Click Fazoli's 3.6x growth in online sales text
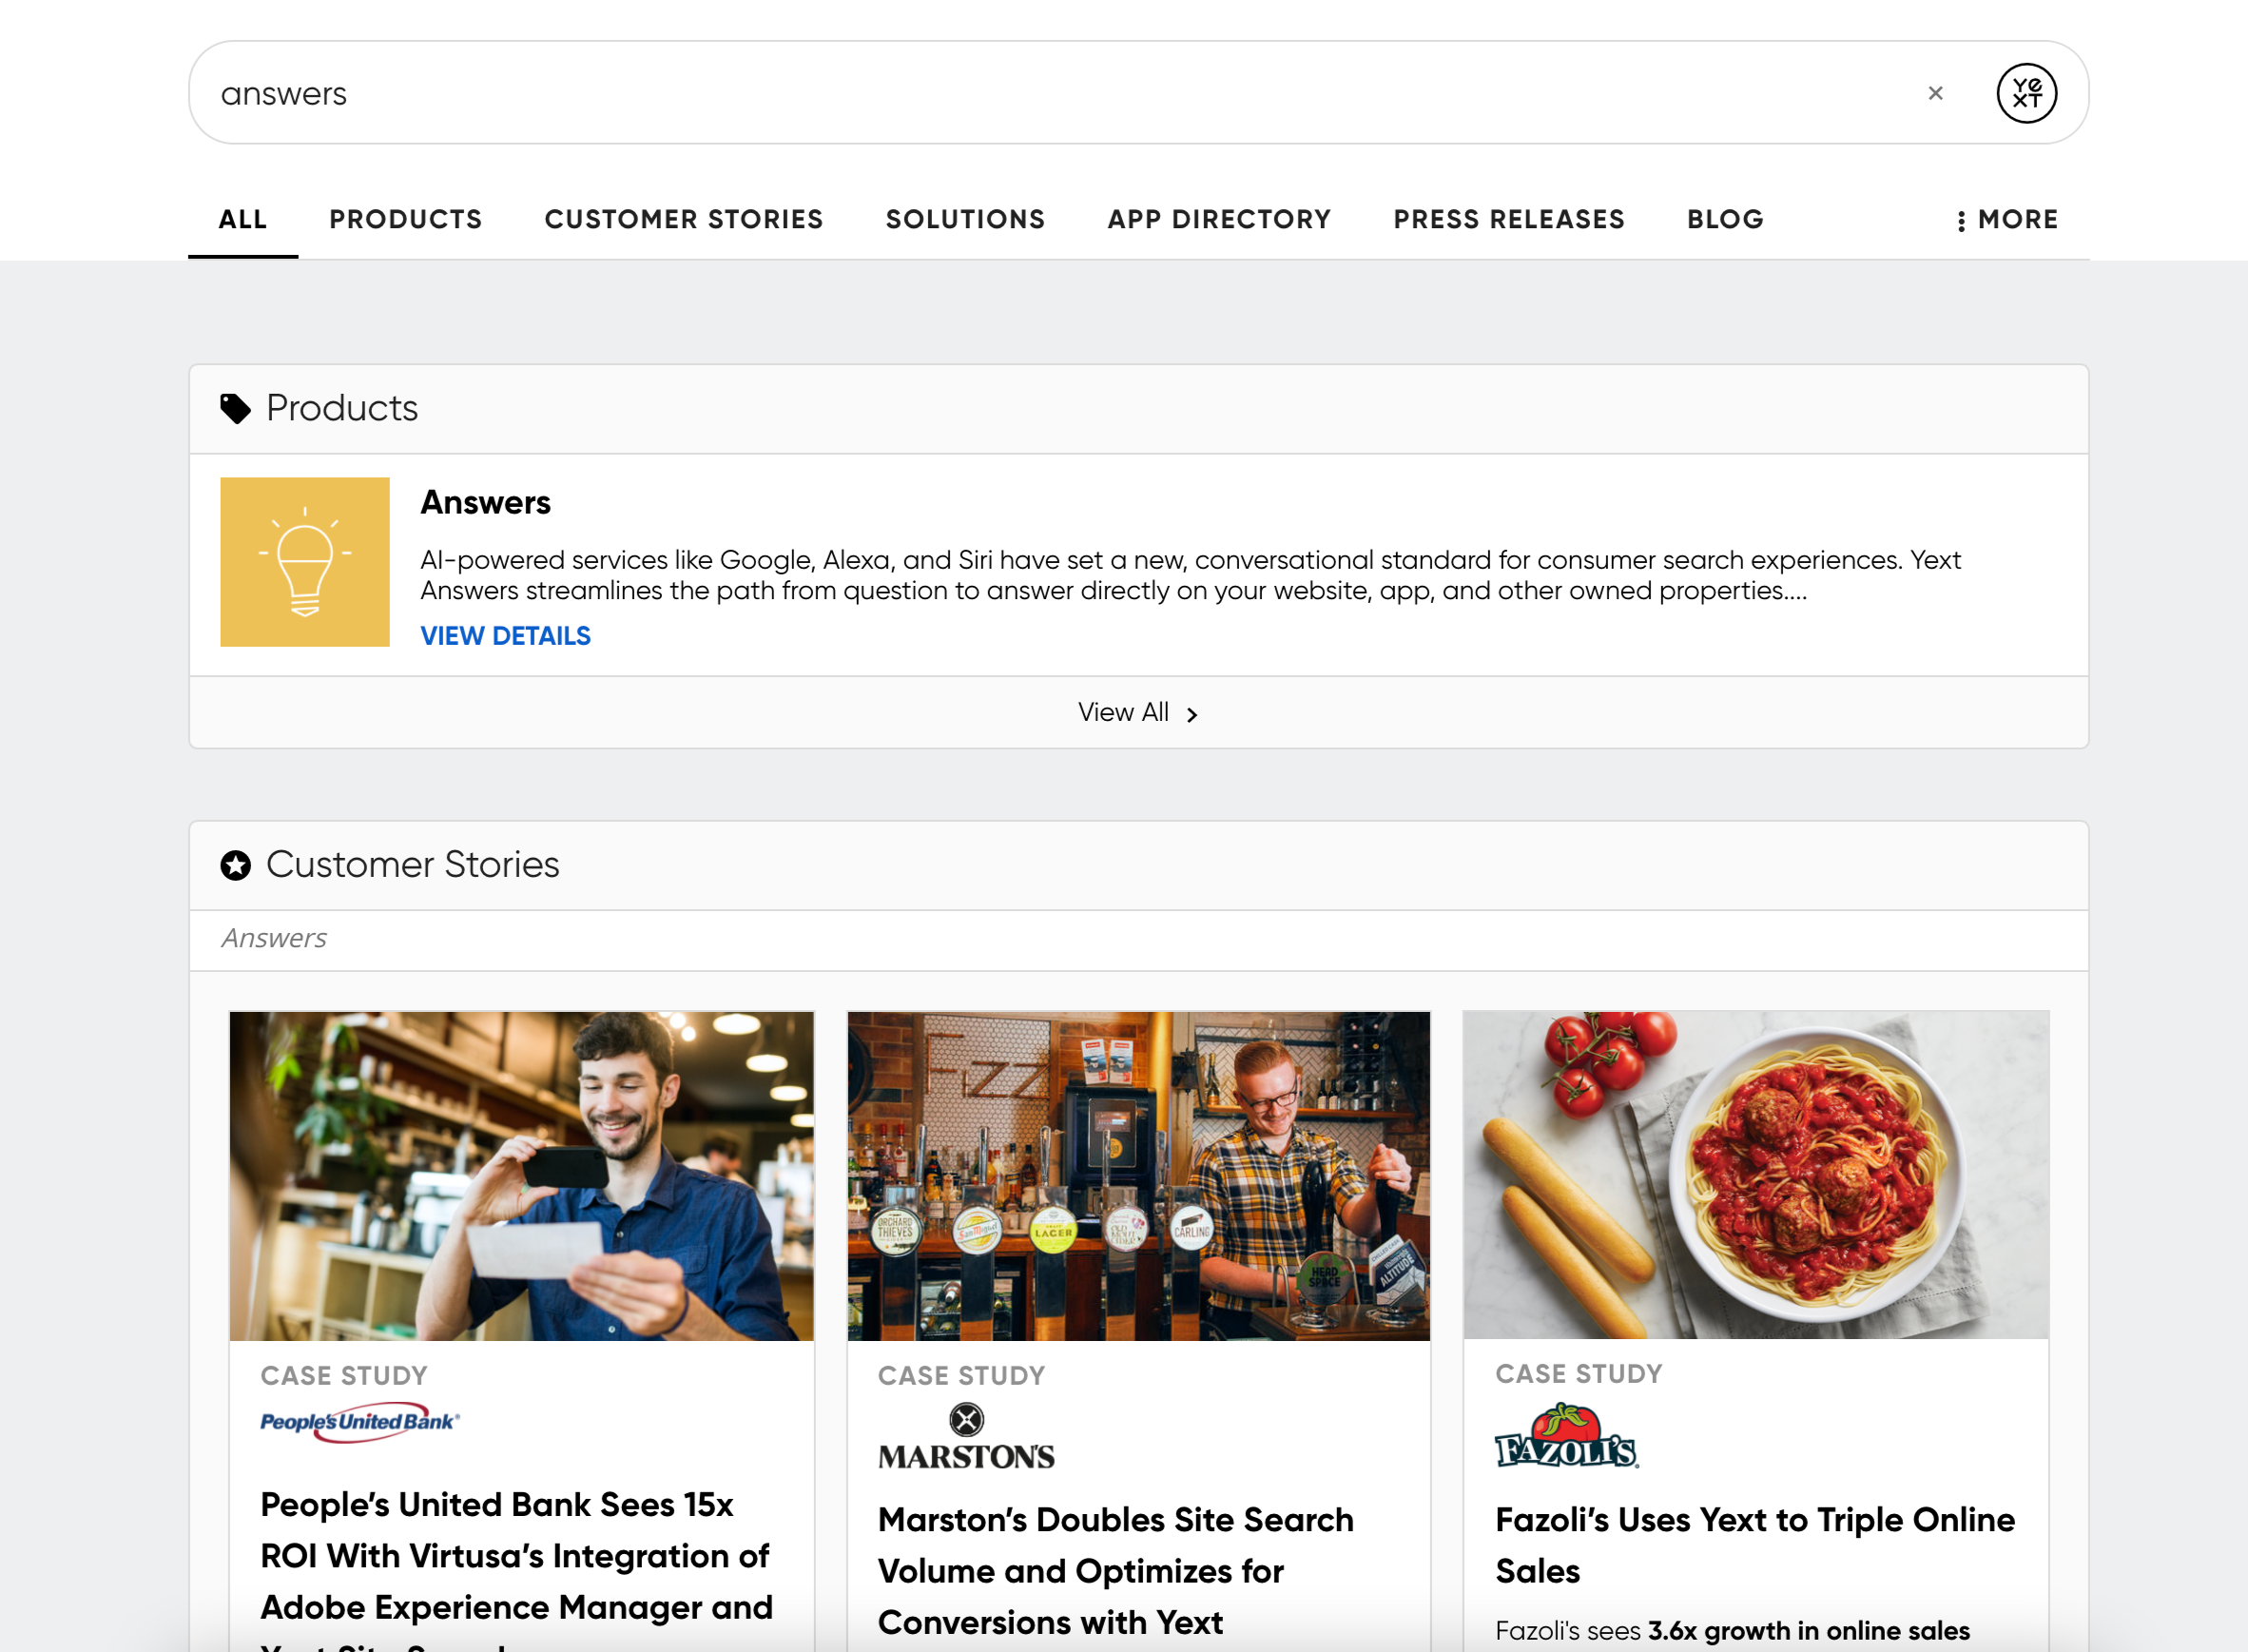2248x1652 pixels. click(1808, 1631)
